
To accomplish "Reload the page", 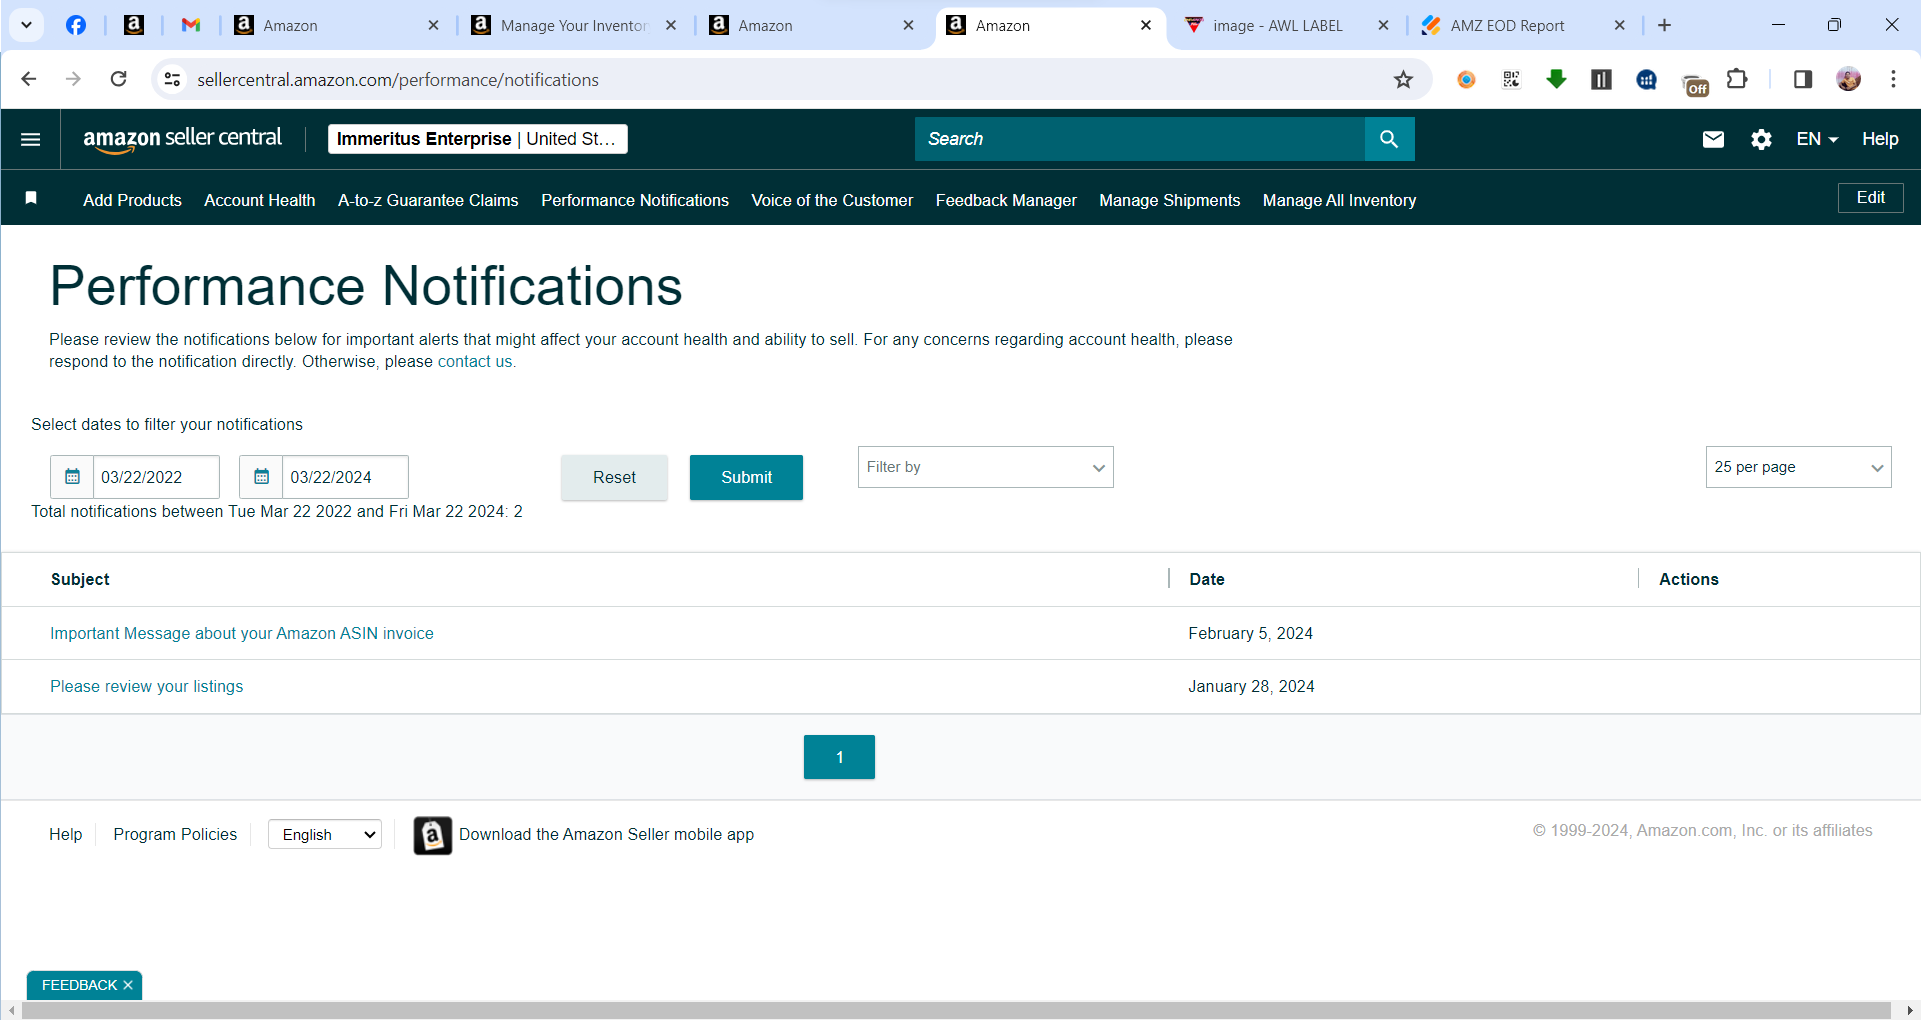I will click(118, 79).
